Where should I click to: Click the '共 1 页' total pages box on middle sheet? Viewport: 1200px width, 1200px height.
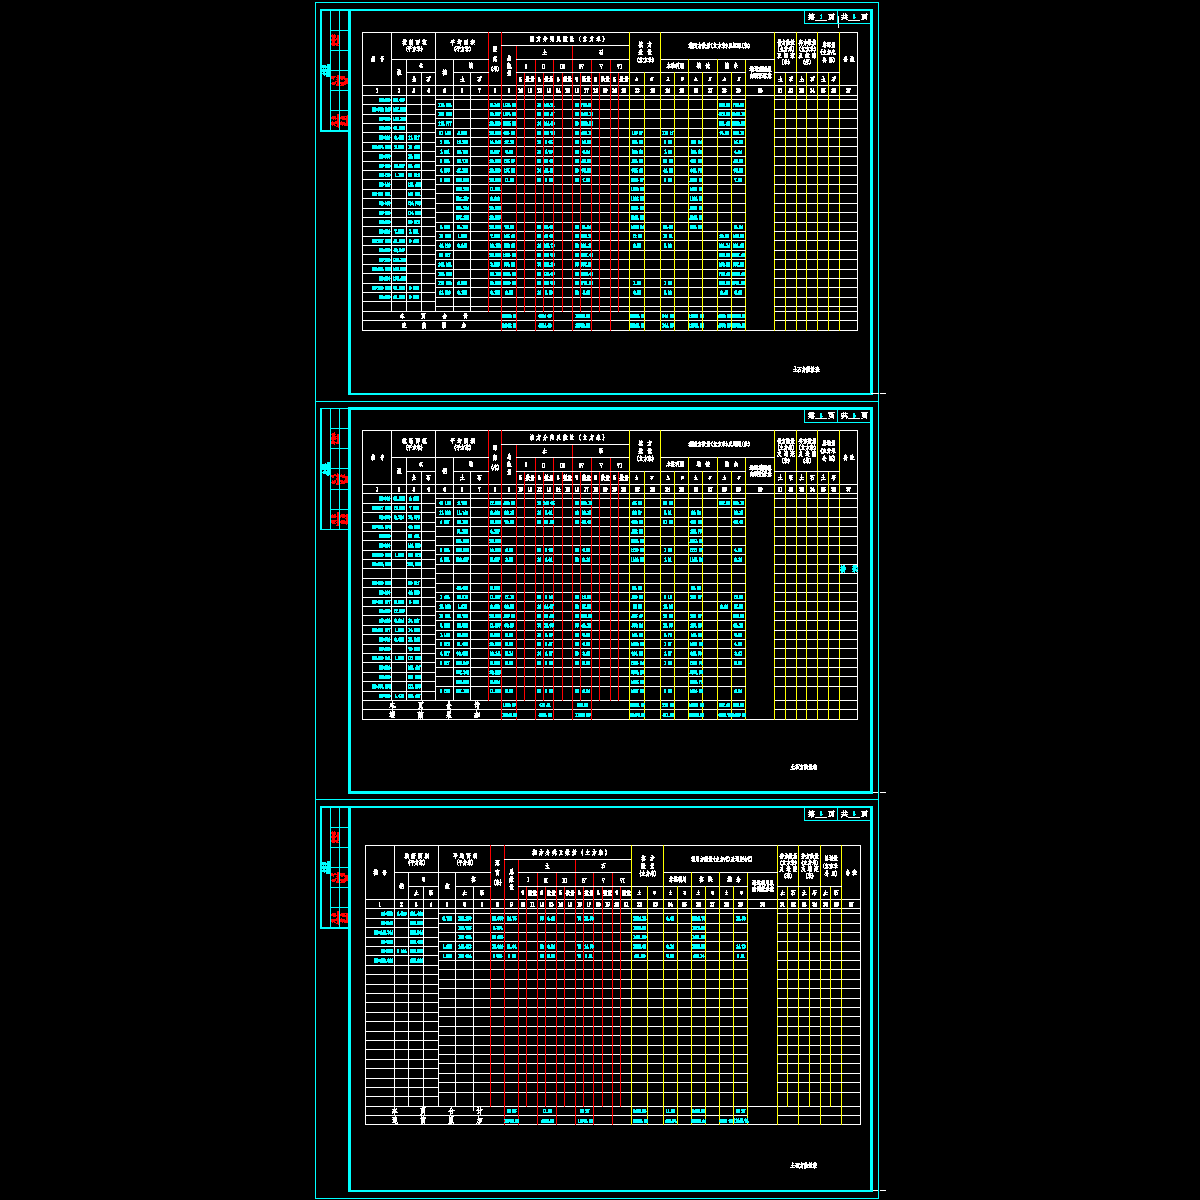pos(854,416)
